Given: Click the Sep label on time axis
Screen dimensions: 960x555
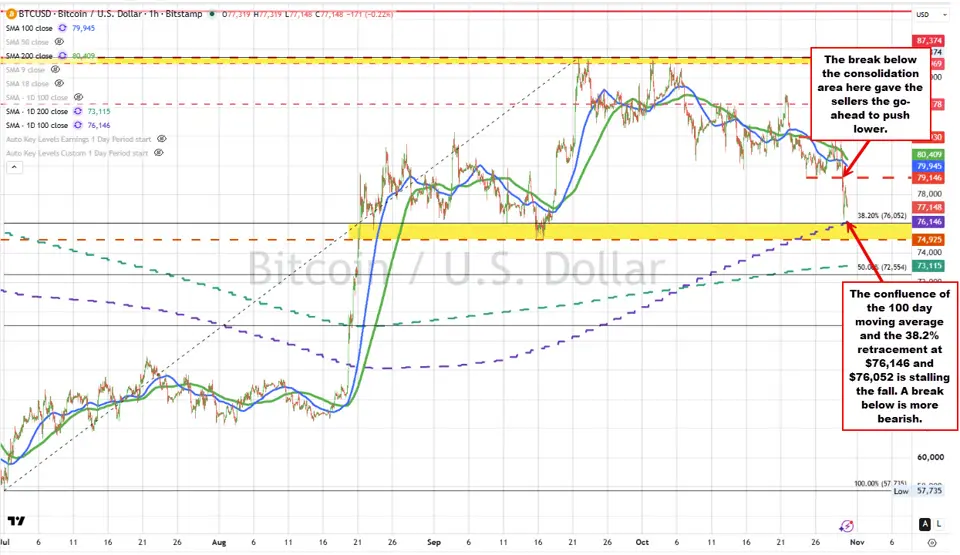Looking at the screenshot, I should pyautogui.click(x=433, y=542).
